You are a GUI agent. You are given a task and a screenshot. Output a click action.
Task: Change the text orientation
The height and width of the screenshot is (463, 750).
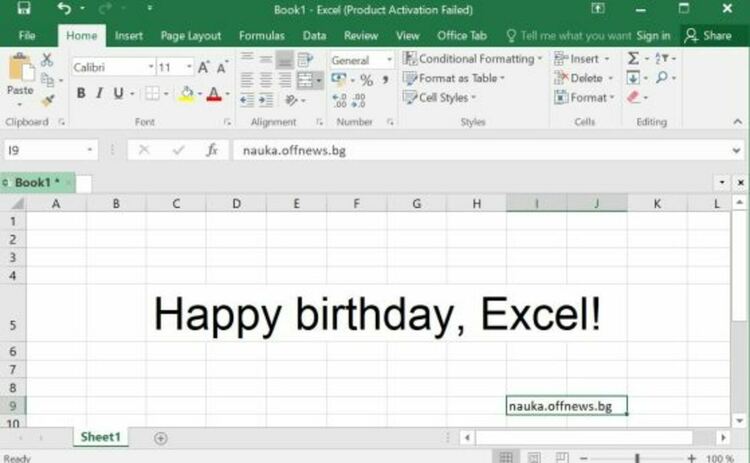[x=291, y=100]
